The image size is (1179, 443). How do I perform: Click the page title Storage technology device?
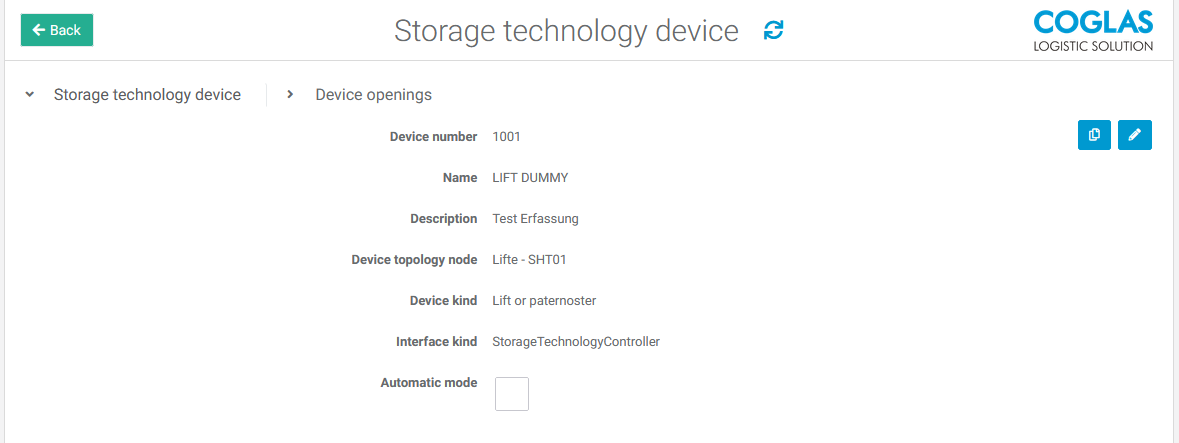[x=566, y=31]
